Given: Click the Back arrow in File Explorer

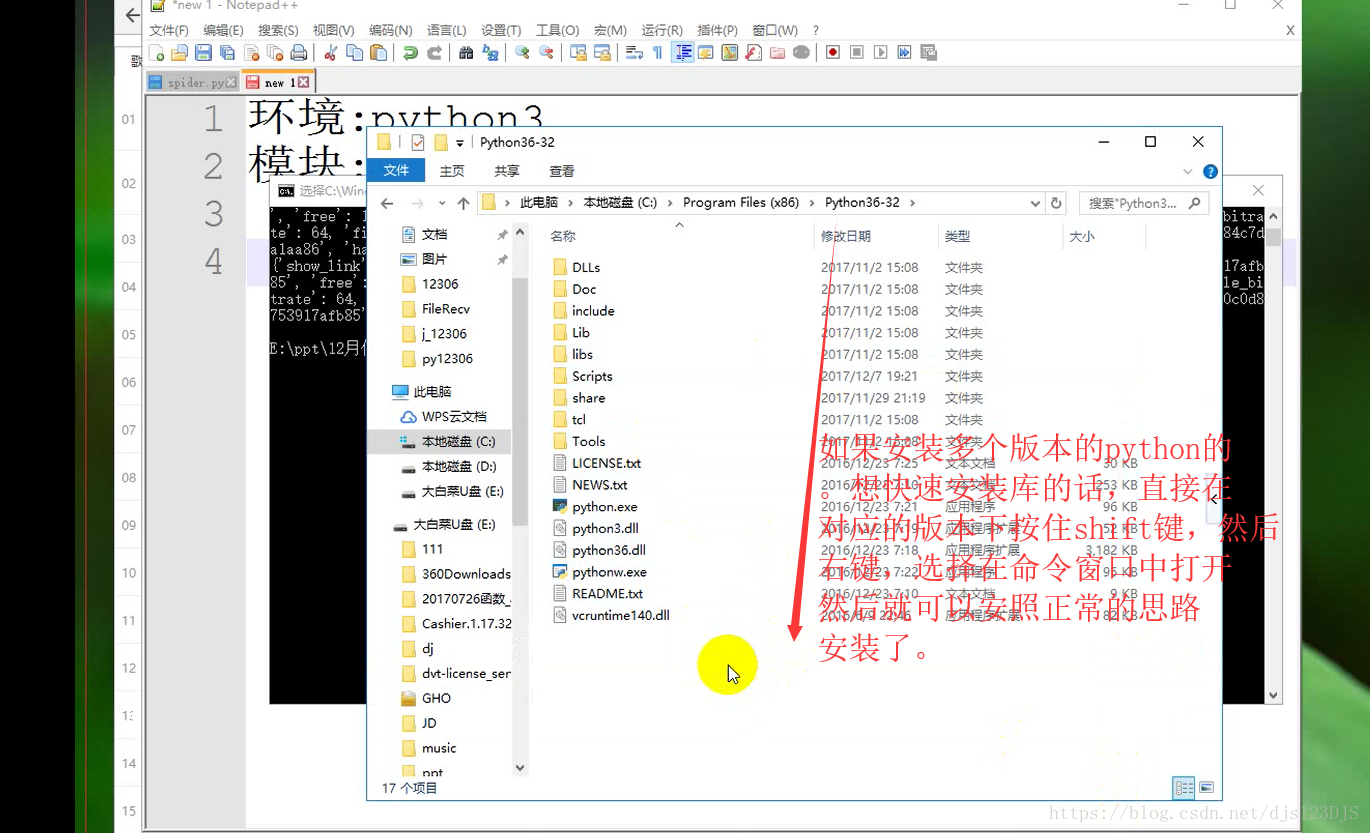Looking at the screenshot, I should 388,203.
